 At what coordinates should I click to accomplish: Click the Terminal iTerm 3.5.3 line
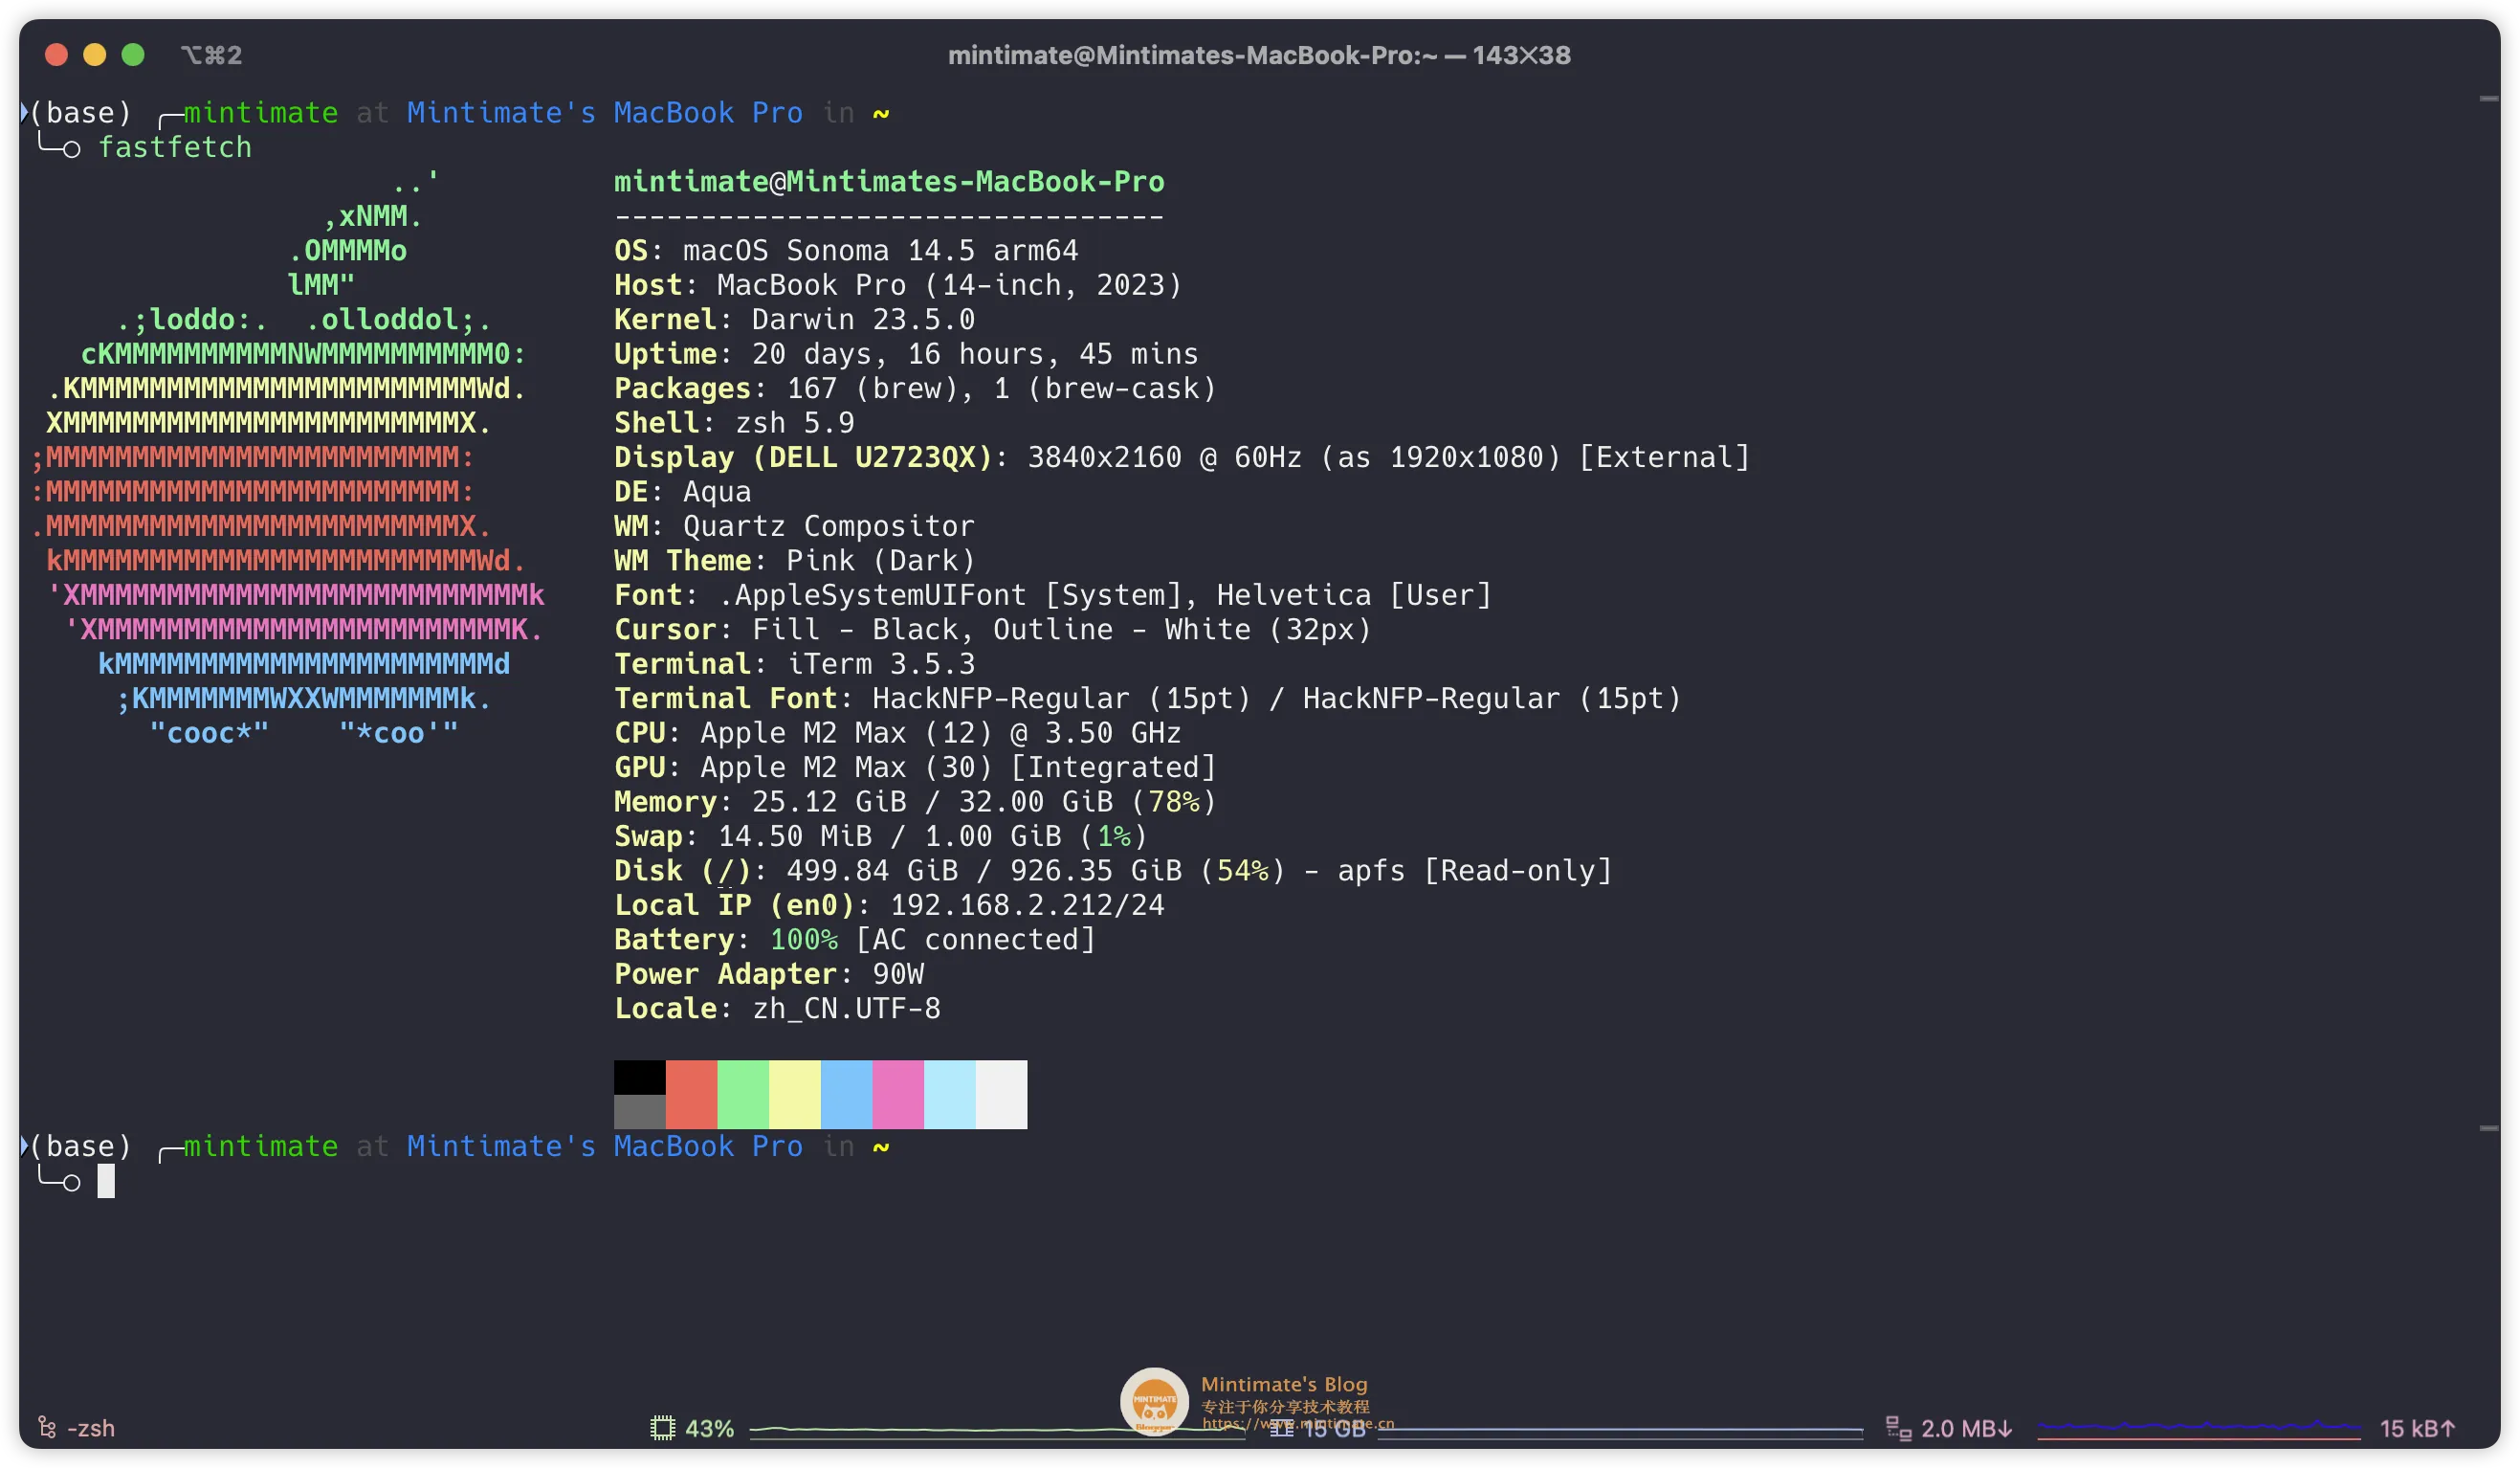(x=794, y=664)
